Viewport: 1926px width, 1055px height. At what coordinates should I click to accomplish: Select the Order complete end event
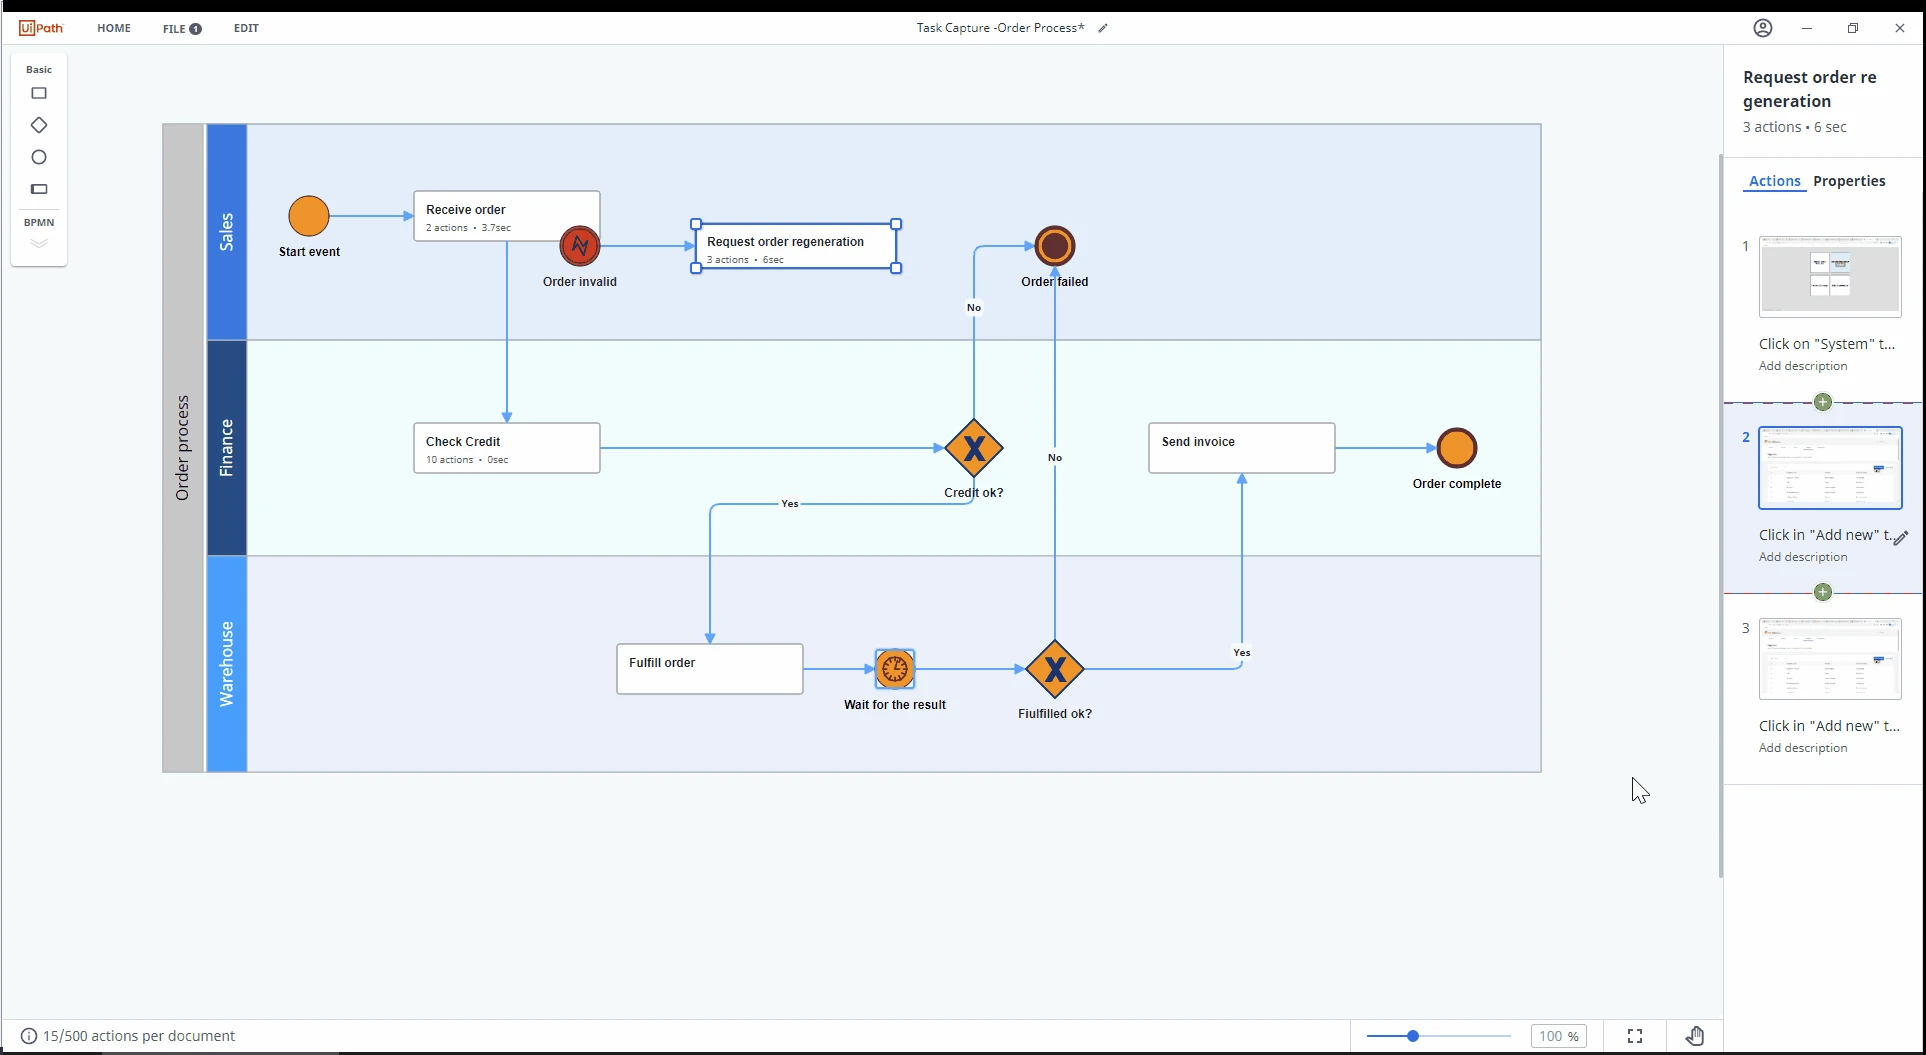(1457, 448)
